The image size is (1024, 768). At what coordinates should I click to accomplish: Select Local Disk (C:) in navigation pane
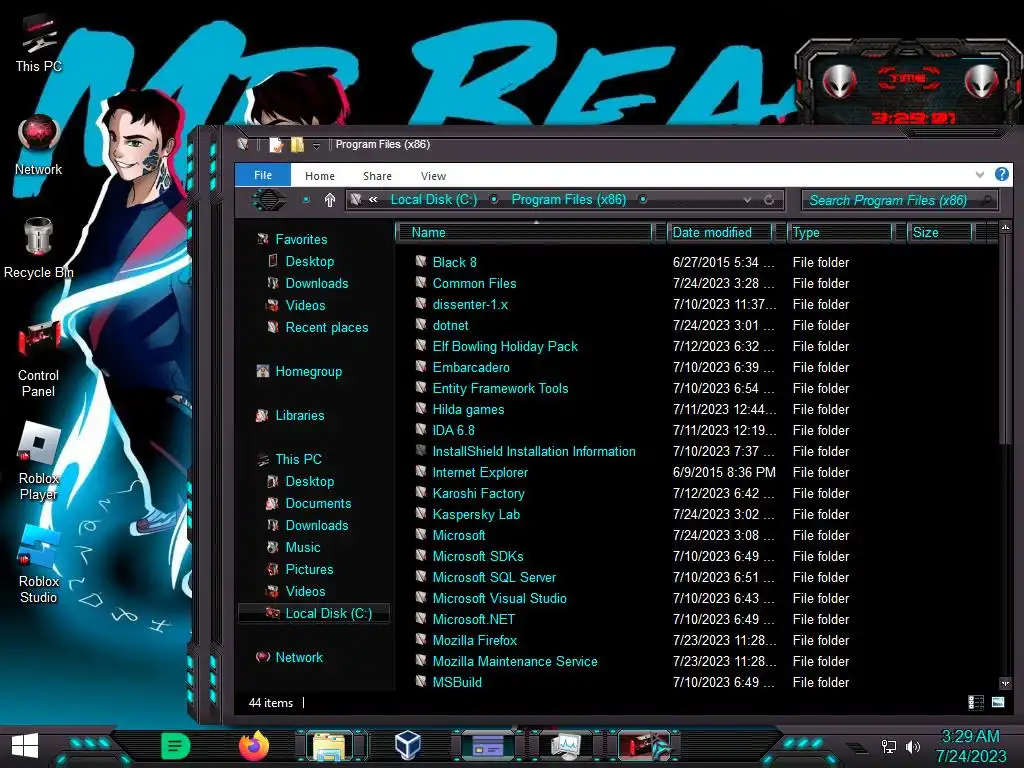click(315, 613)
